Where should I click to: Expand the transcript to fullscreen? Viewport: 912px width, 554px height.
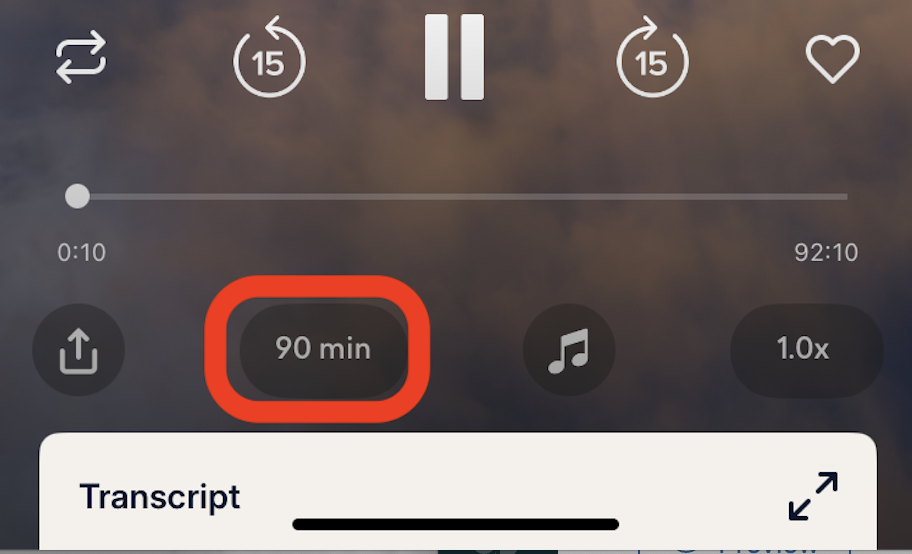[x=813, y=496]
